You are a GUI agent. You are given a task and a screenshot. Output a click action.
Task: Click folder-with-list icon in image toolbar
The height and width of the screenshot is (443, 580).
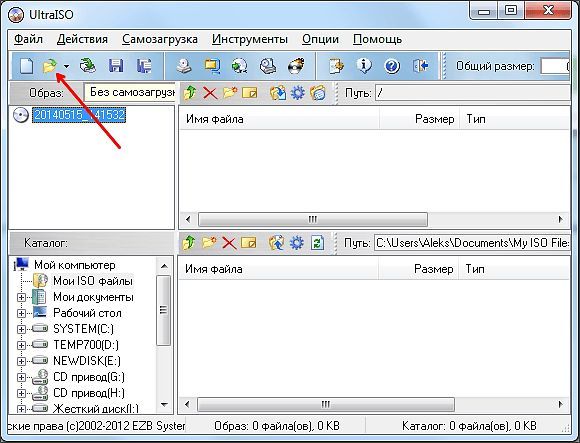click(x=318, y=93)
